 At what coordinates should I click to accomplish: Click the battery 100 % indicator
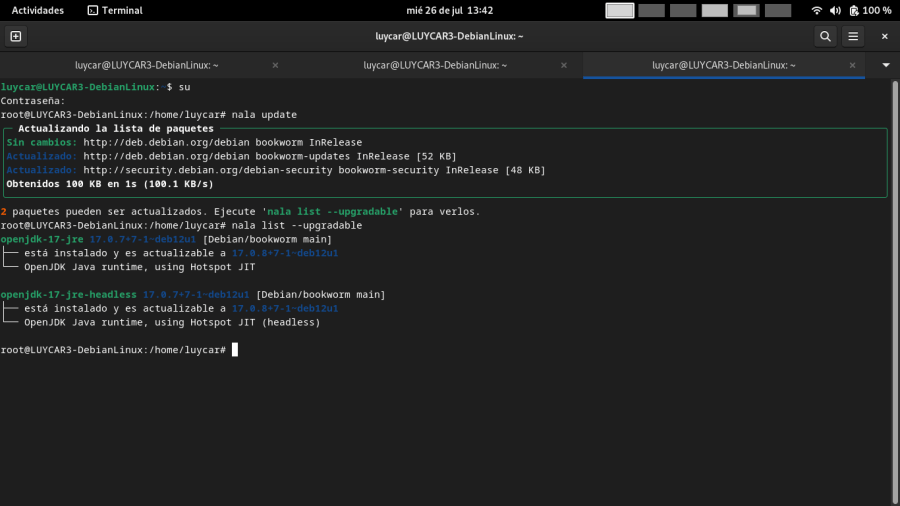pos(870,10)
